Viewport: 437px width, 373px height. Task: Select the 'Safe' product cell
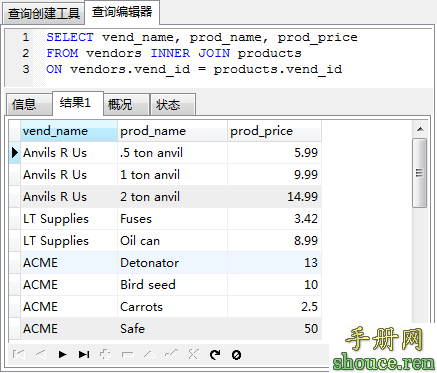click(x=172, y=329)
